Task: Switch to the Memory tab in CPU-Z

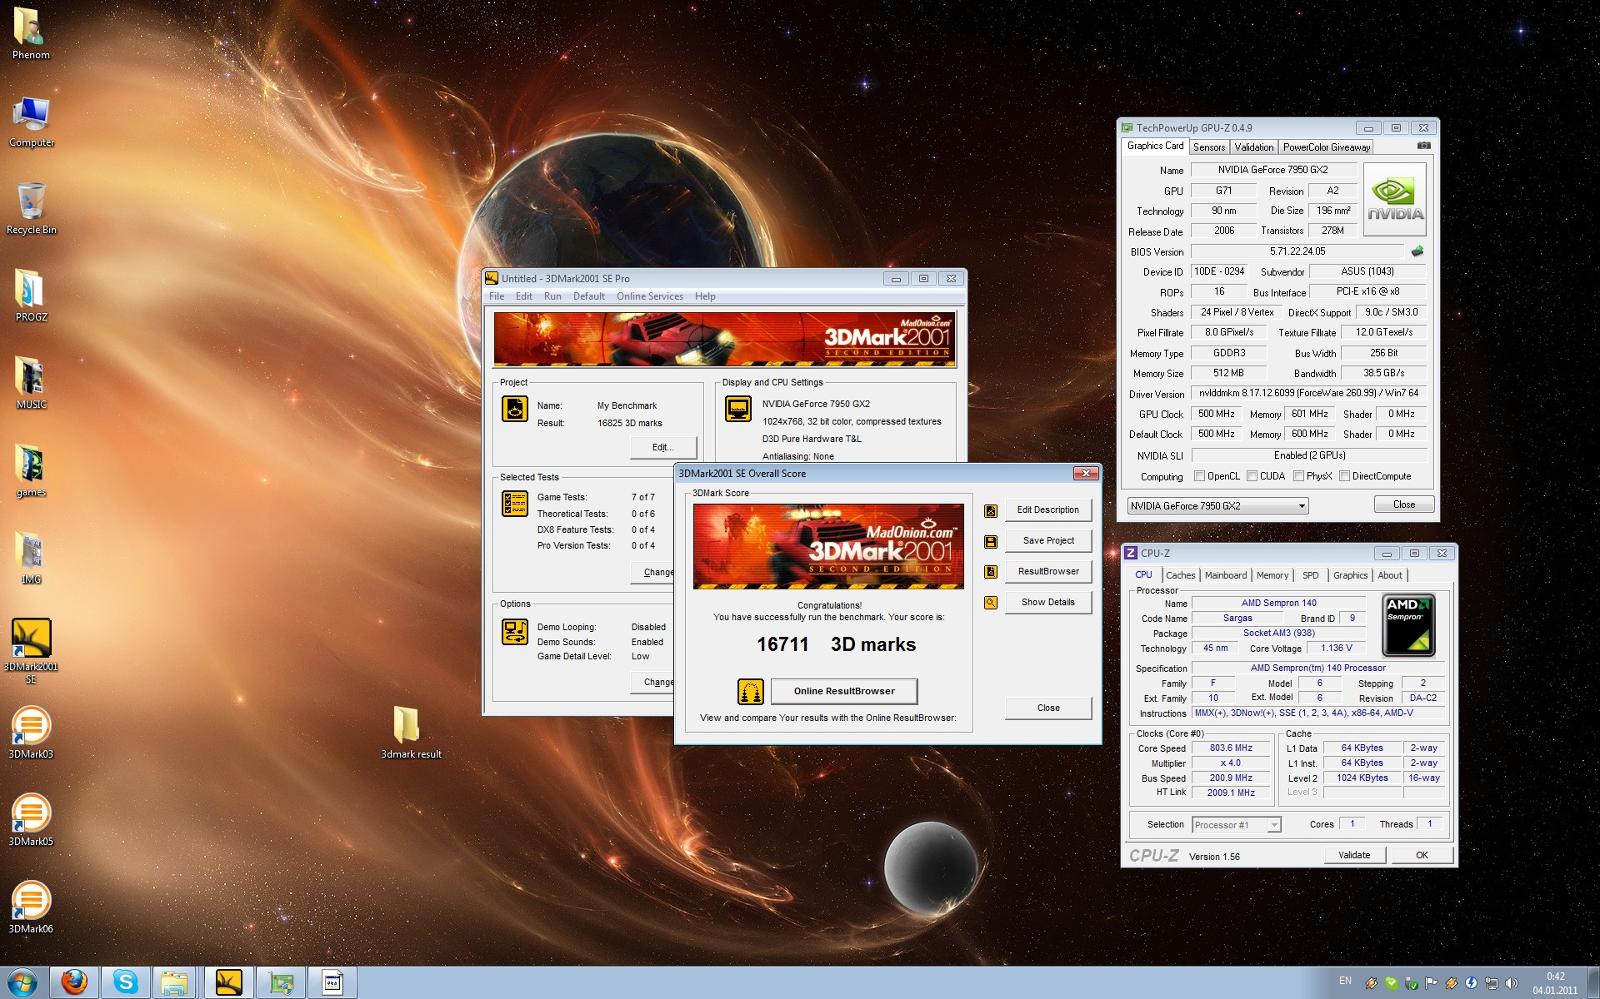Action: (1272, 575)
